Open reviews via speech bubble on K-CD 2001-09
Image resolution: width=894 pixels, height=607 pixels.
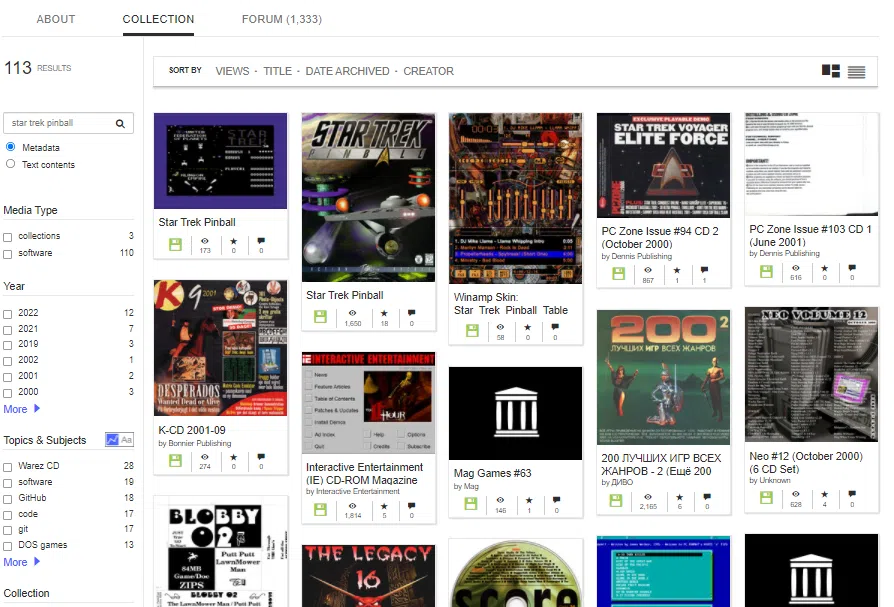pos(260,461)
